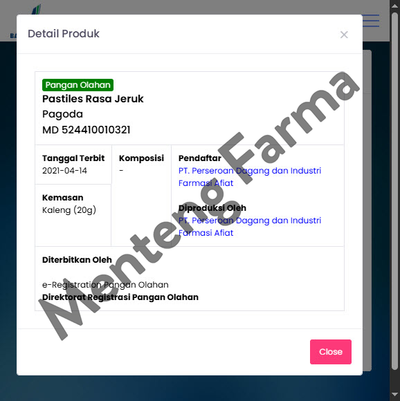400x401 pixels.
Task: Click Direktorat Registrasi Pangan Olahan text
Action: (120, 297)
